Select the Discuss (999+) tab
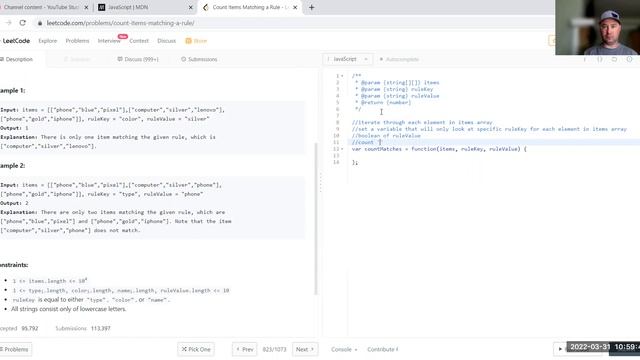The width and height of the screenshot is (640, 360). tap(138, 59)
